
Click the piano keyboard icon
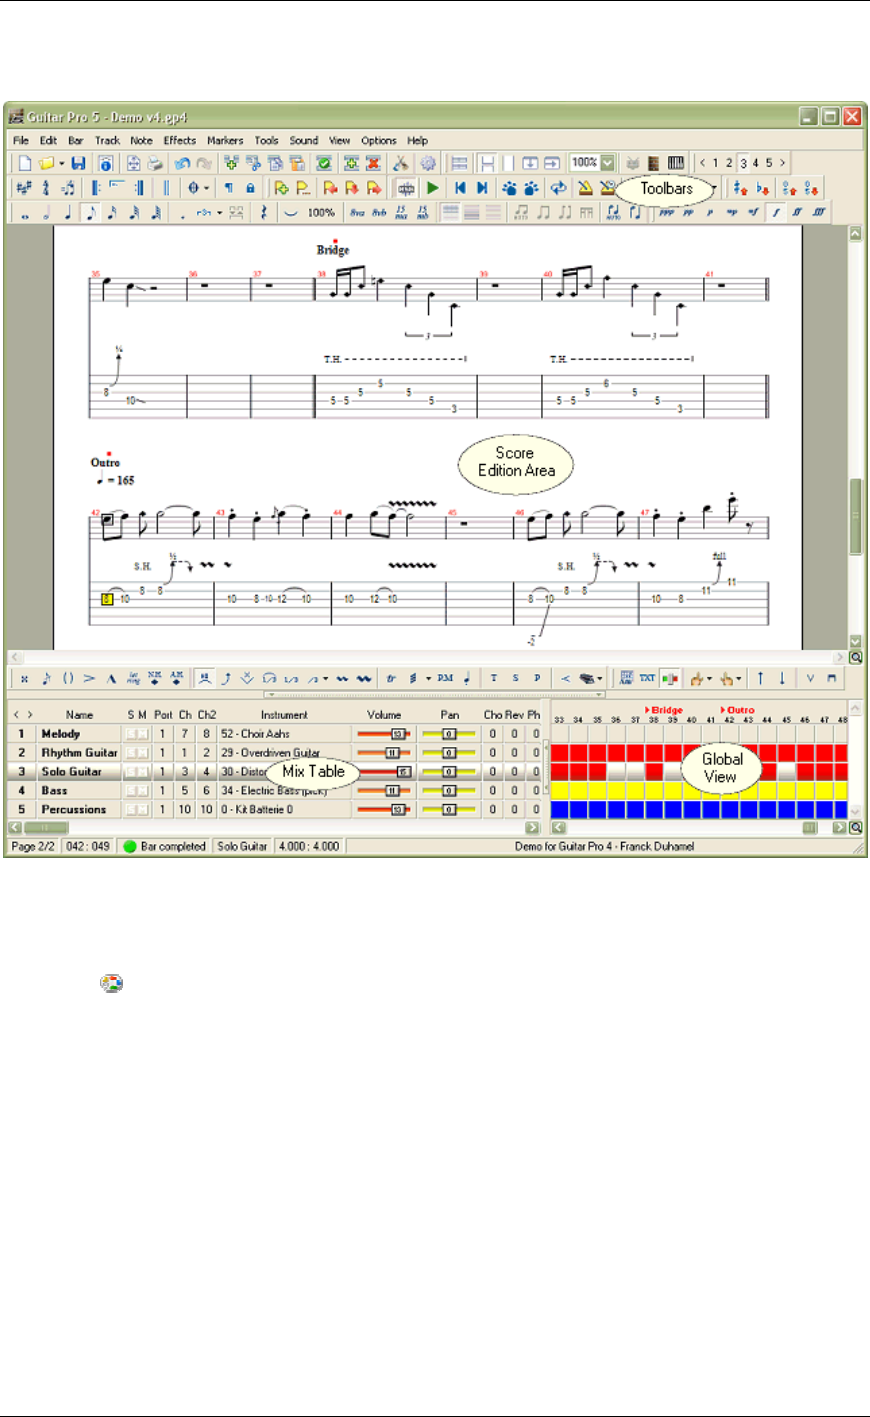[x=676, y=162]
